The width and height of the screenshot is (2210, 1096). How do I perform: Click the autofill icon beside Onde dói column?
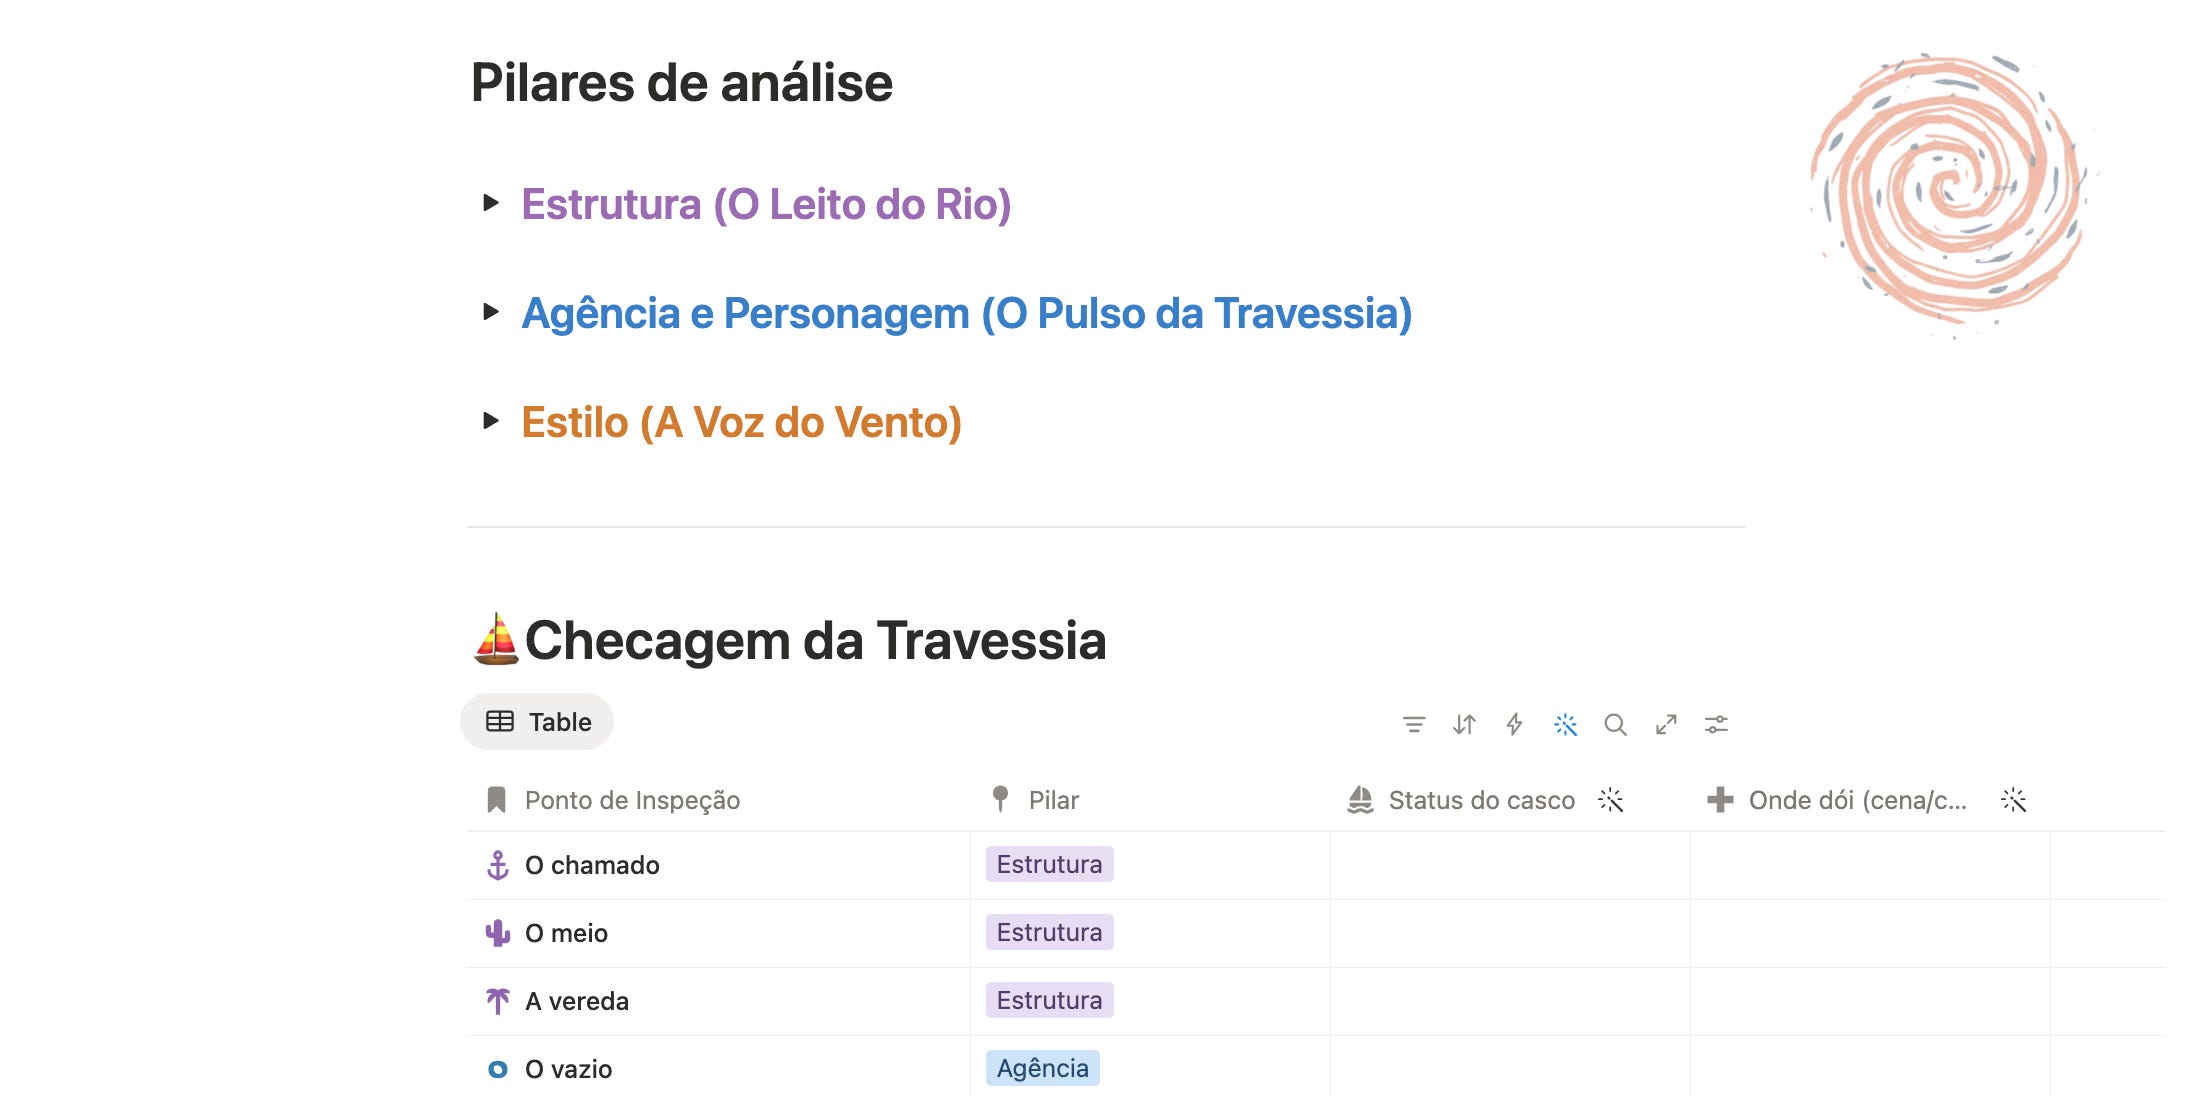click(2013, 800)
